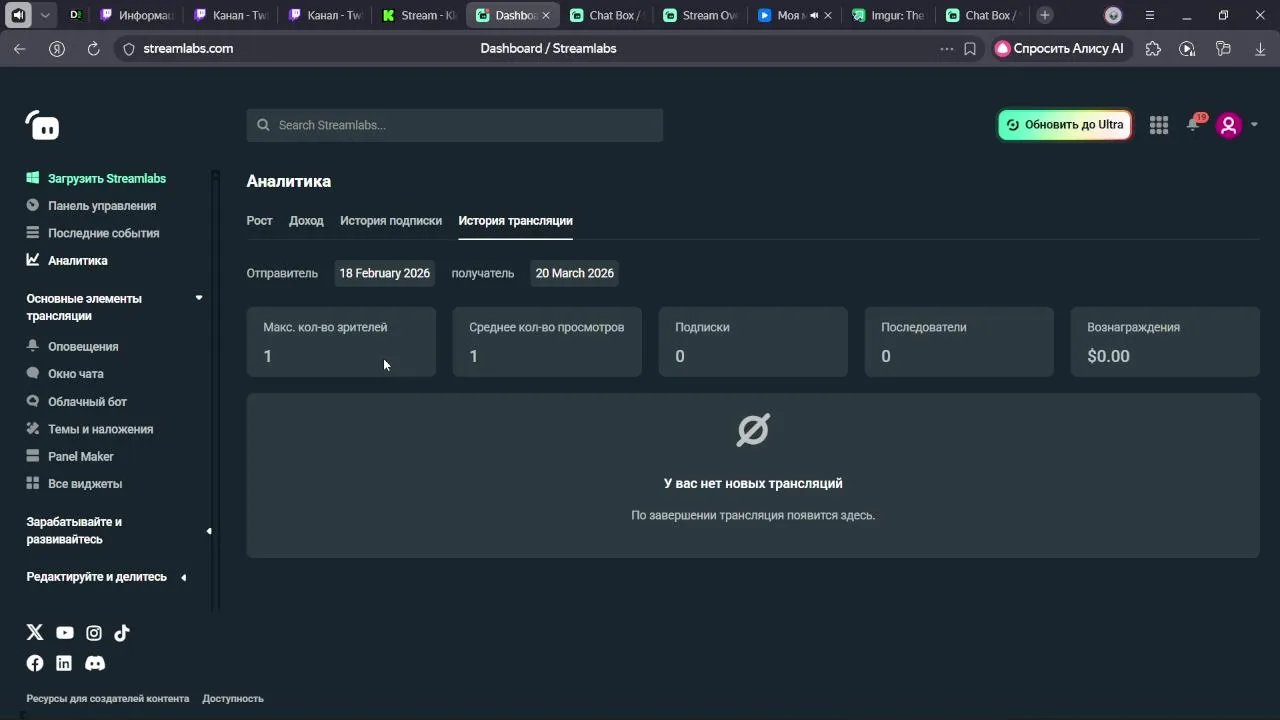This screenshot has height=720, width=1280.
Task: Open Все виджеты sidebar item
Action: click(85, 484)
